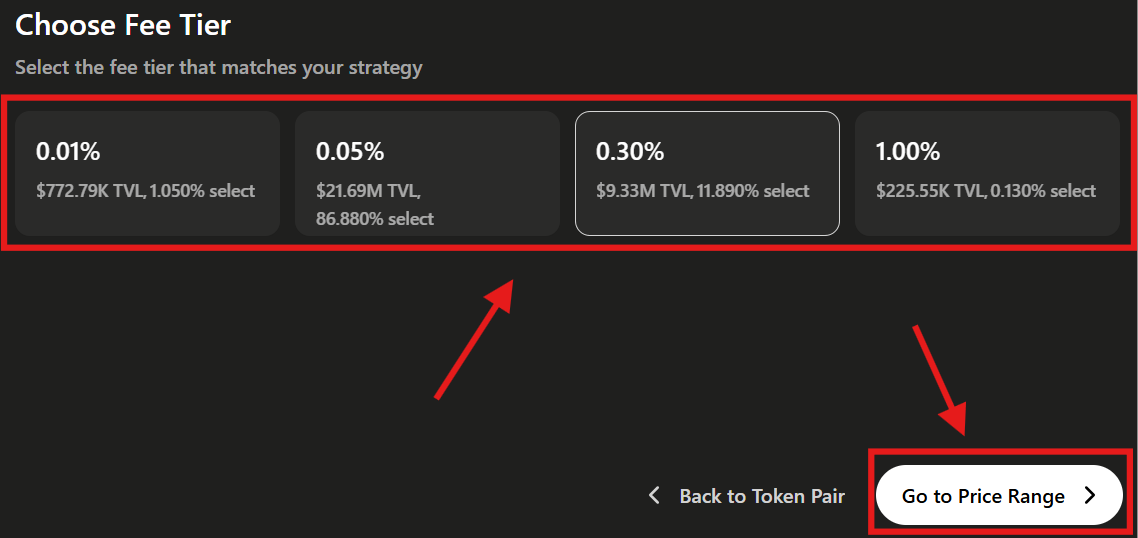Select the 0.01% fee tier card
Image resolution: width=1138 pixels, height=538 pixels.
coord(147,173)
